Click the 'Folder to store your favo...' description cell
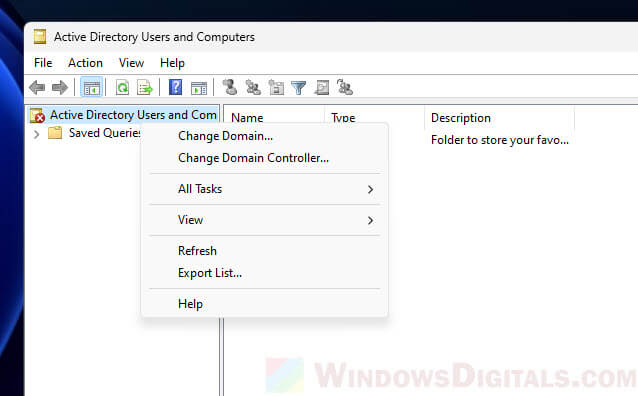This screenshot has width=638, height=396. [500, 140]
